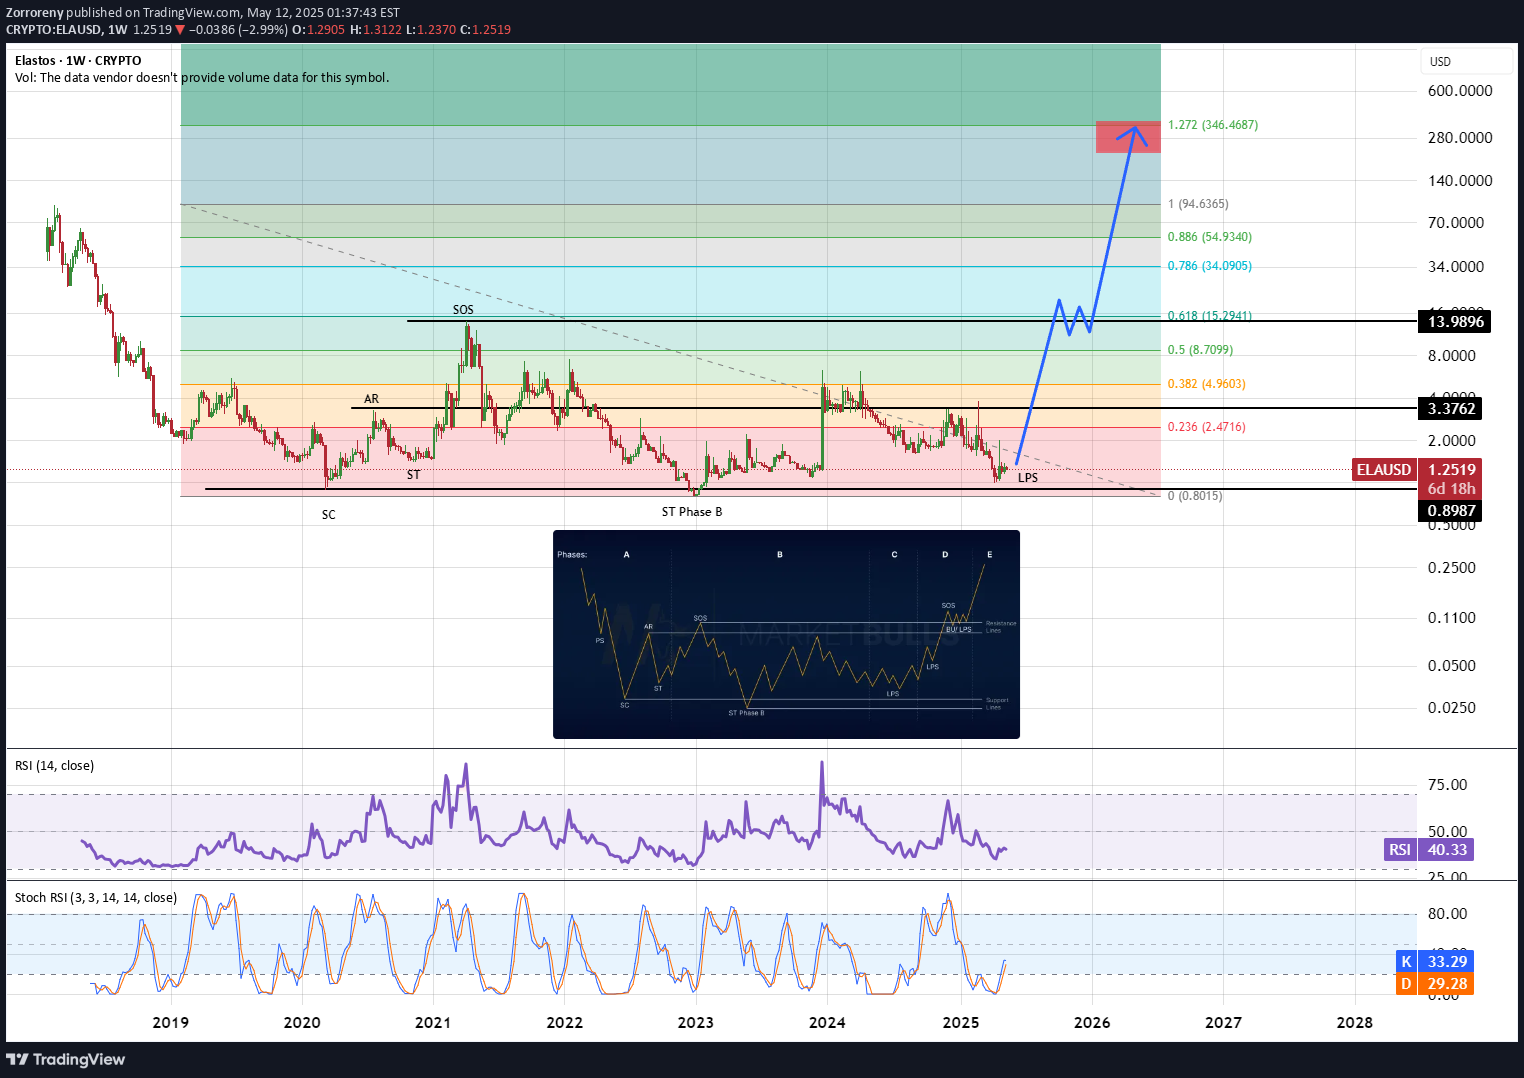Select the LPS annotation near current price
The height and width of the screenshot is (1078, 1524).
[x=1028, y=478]
